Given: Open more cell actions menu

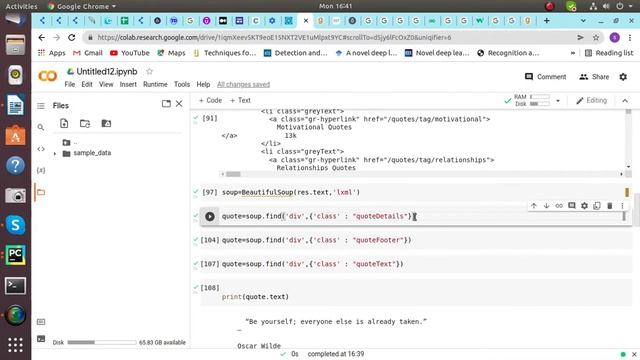Looking at the screenshot, I should click(622, 206).
